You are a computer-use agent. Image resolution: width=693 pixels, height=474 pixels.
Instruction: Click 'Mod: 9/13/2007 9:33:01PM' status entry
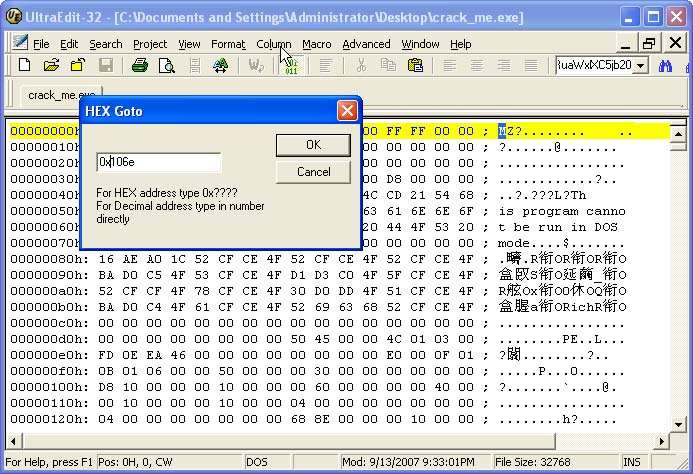[x=408, y=462]
